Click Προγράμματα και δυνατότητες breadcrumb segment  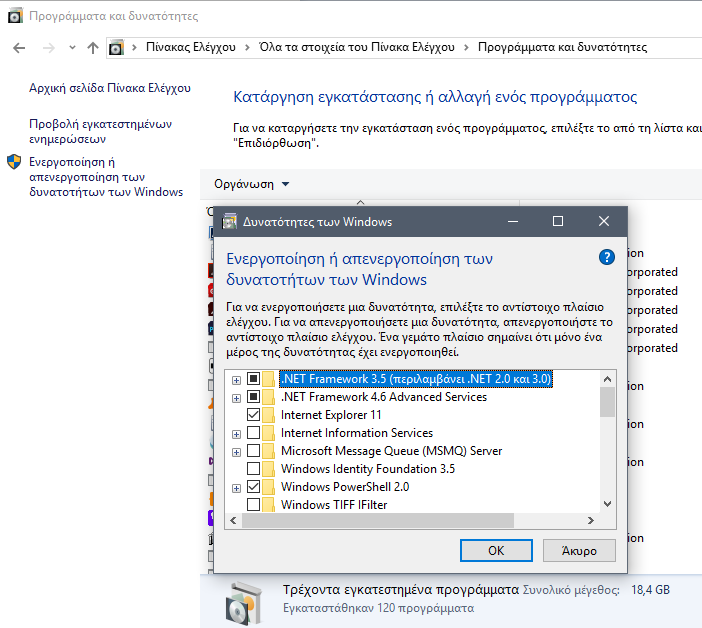[x=562, y=47]
